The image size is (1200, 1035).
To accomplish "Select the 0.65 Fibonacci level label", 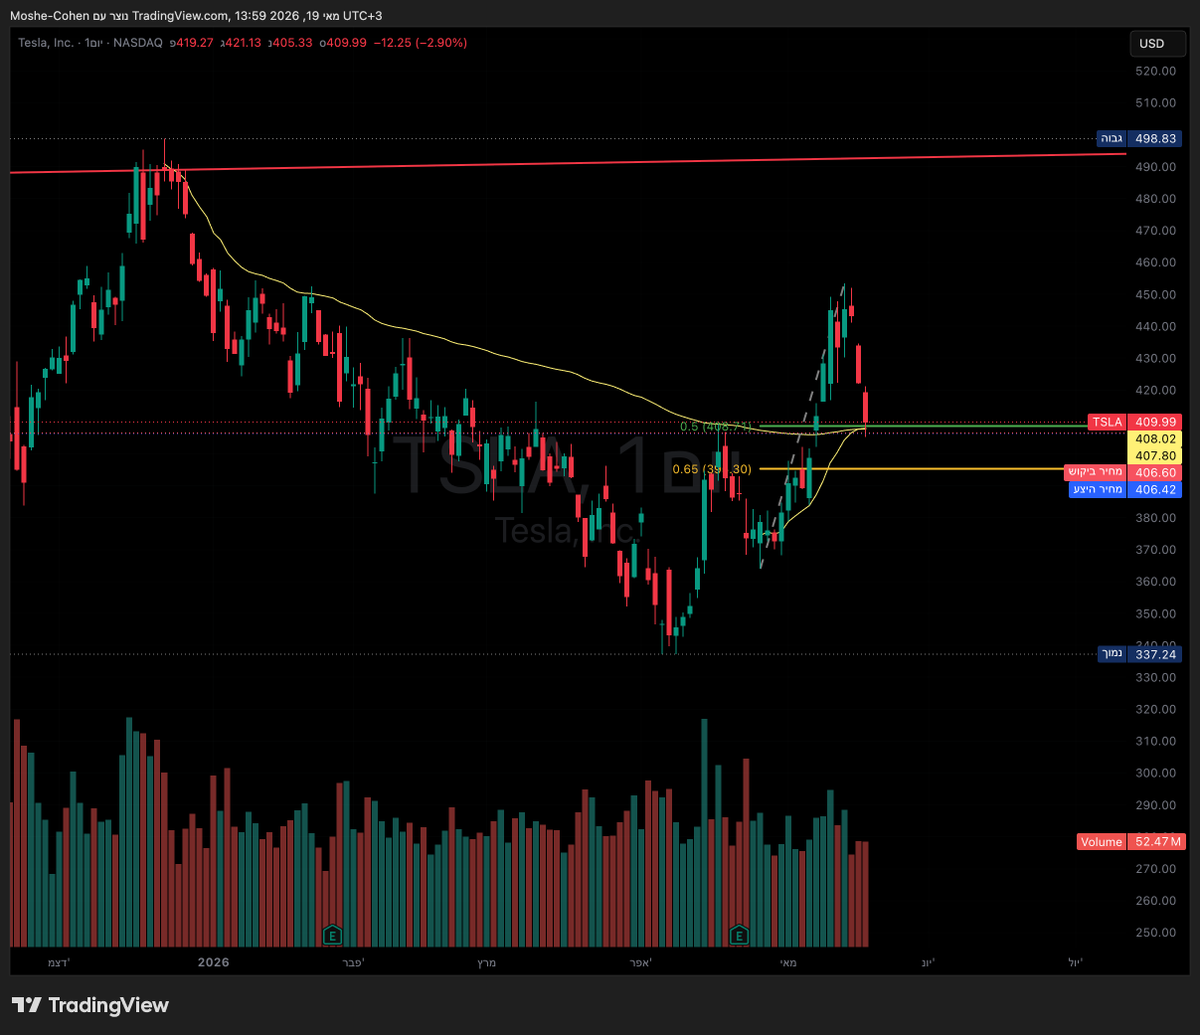I will tap(712, 469).
